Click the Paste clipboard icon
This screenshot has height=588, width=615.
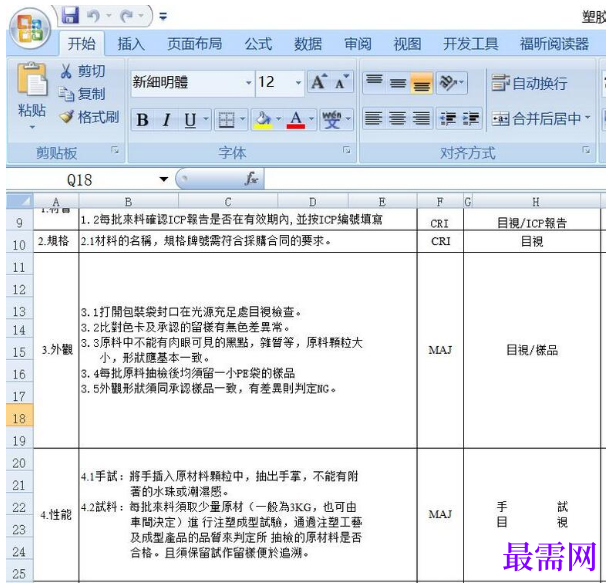[x=32, y=79]
